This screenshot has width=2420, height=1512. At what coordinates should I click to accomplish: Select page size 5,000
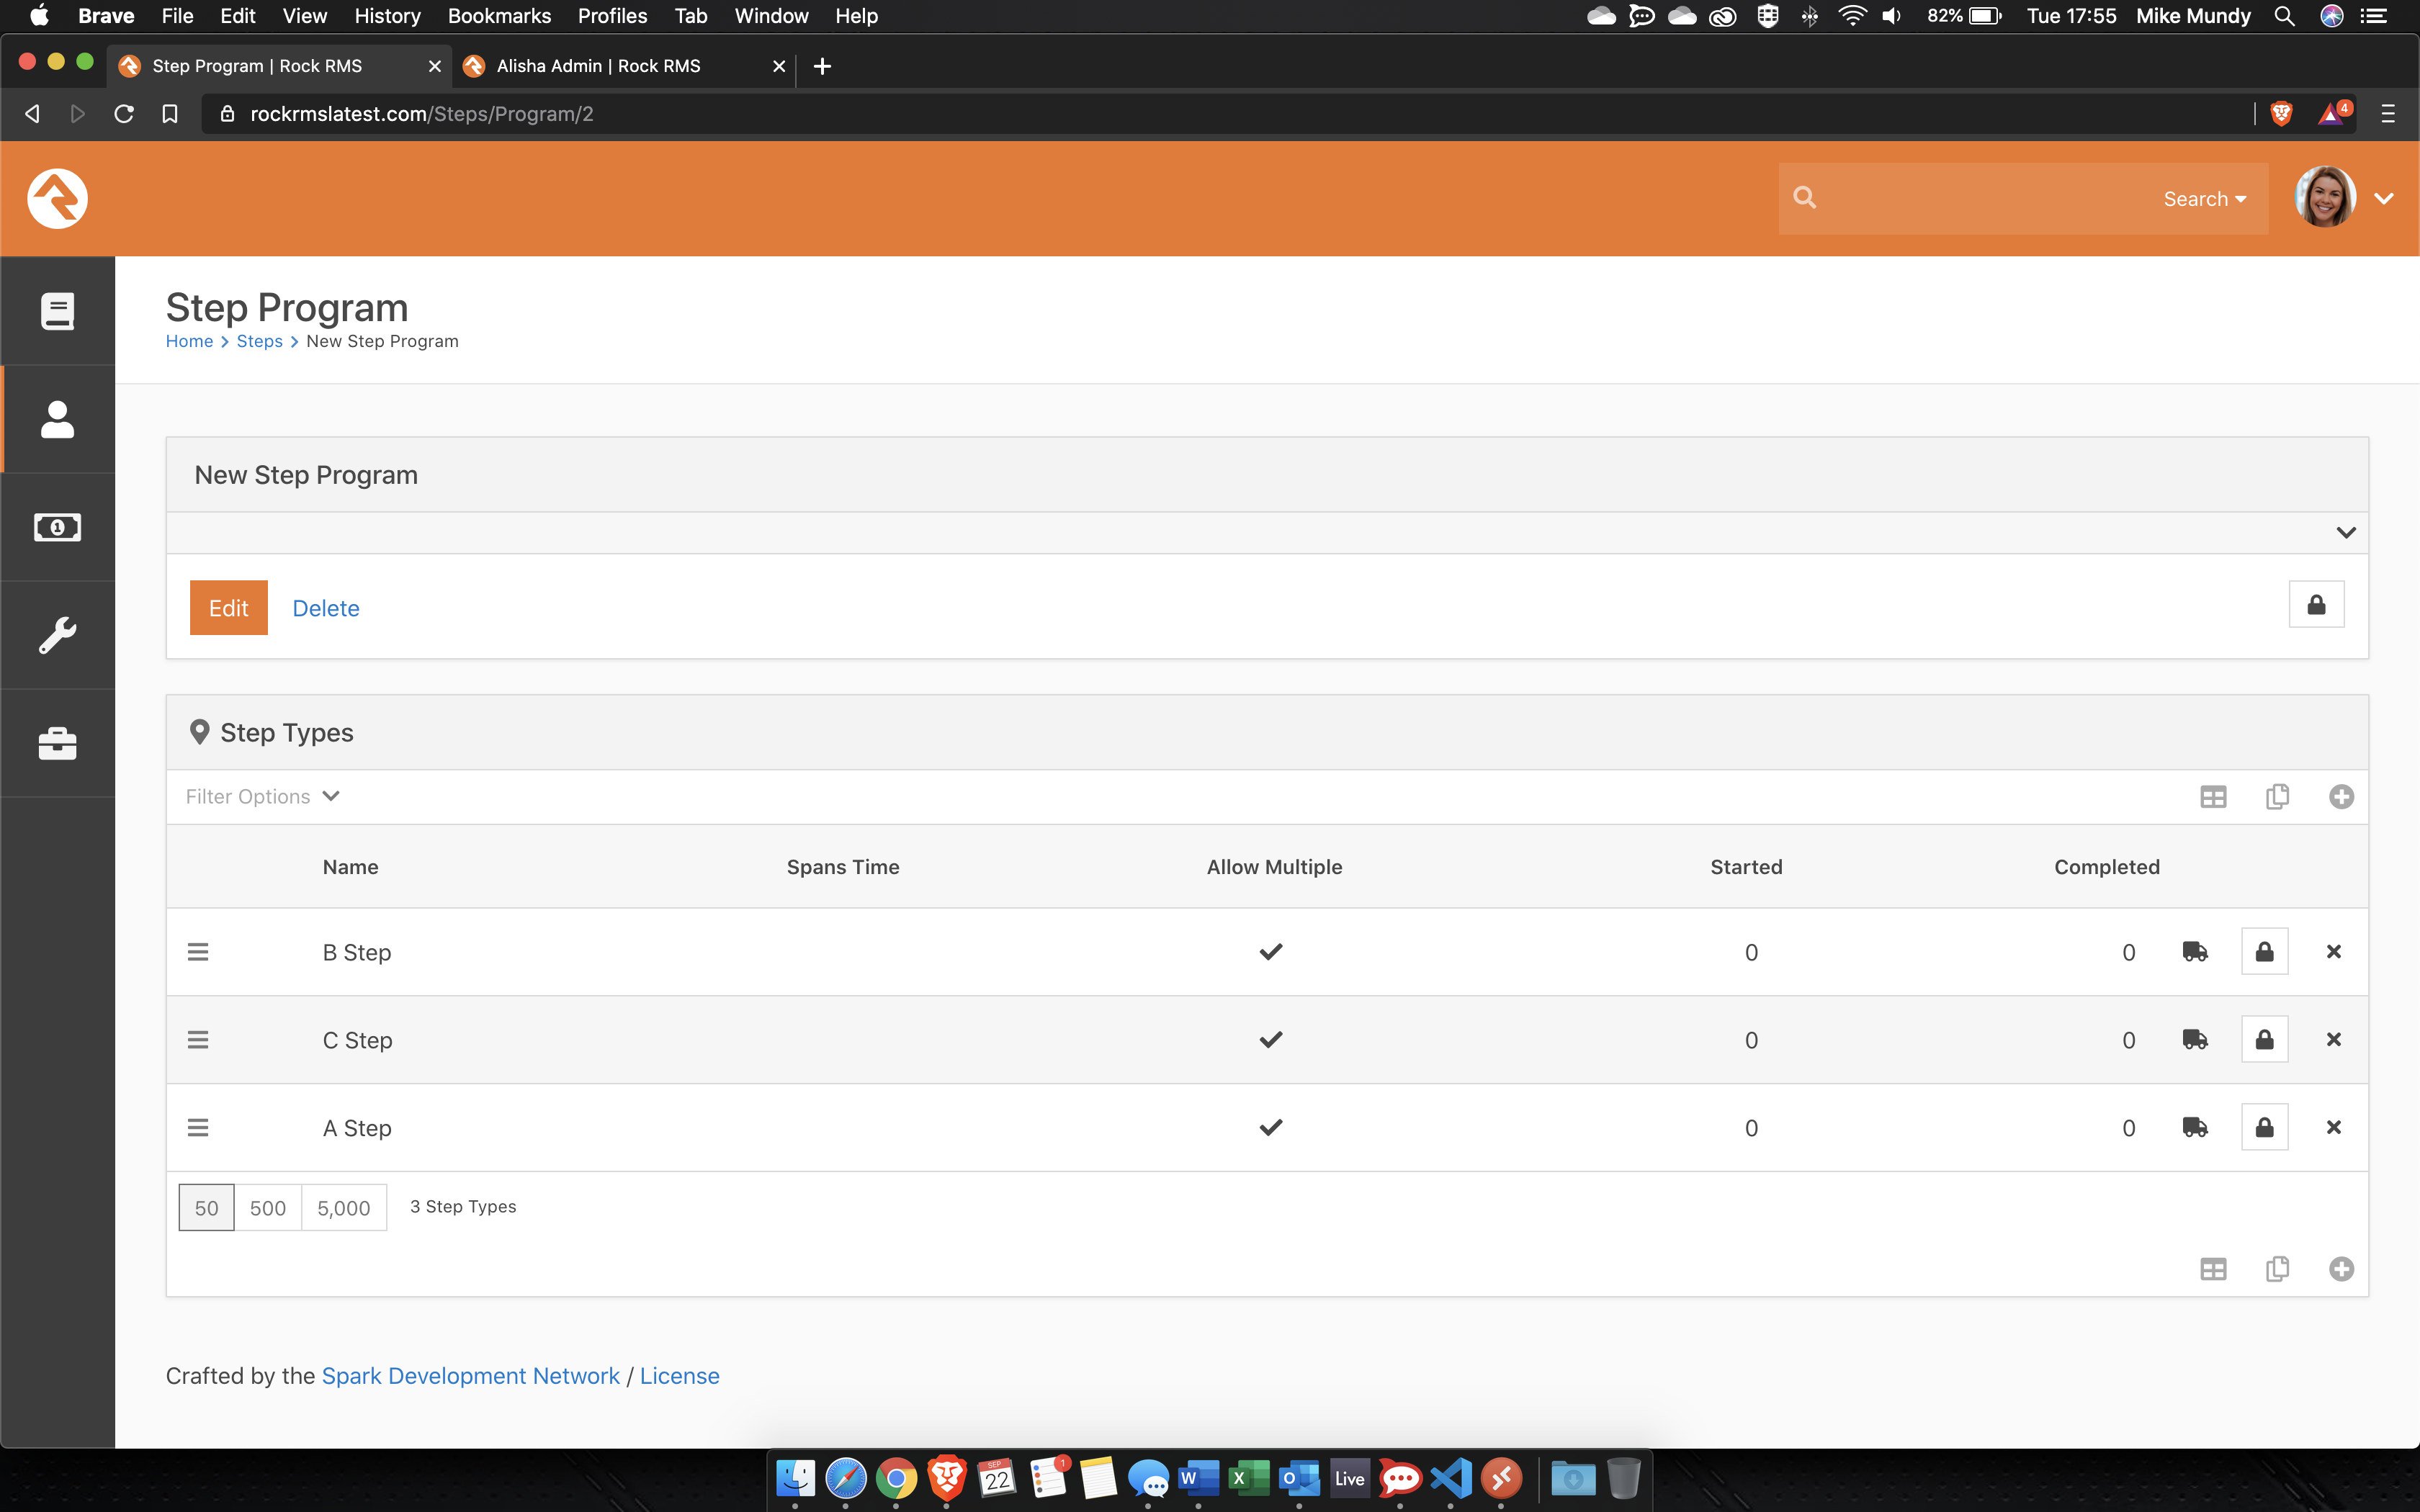[344, 1208]
